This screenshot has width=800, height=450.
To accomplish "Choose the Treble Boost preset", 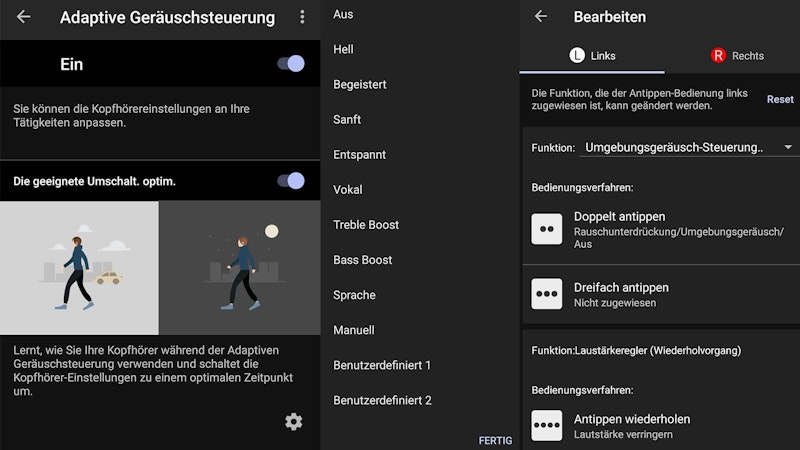I will [366, 225].
